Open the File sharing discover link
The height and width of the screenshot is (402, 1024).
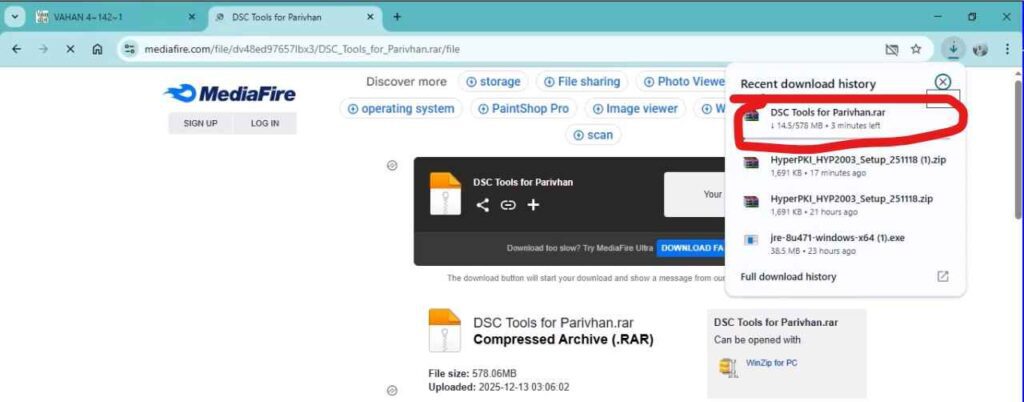click(582, 82)
